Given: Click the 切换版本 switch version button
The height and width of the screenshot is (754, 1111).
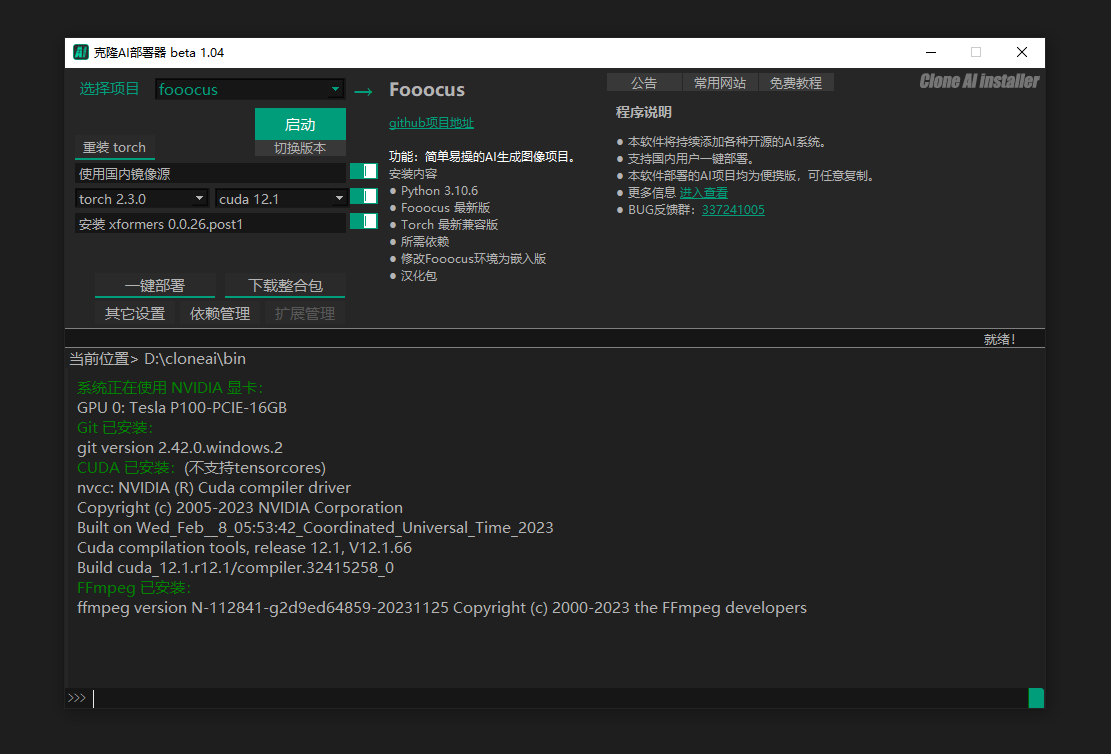Looking at the screenshot, I should click(300, 148).
